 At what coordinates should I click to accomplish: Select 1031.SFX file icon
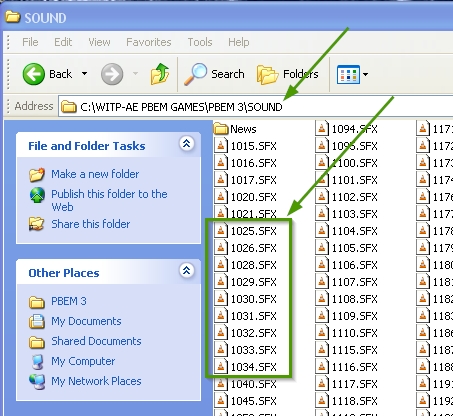(x=221, y=316)
